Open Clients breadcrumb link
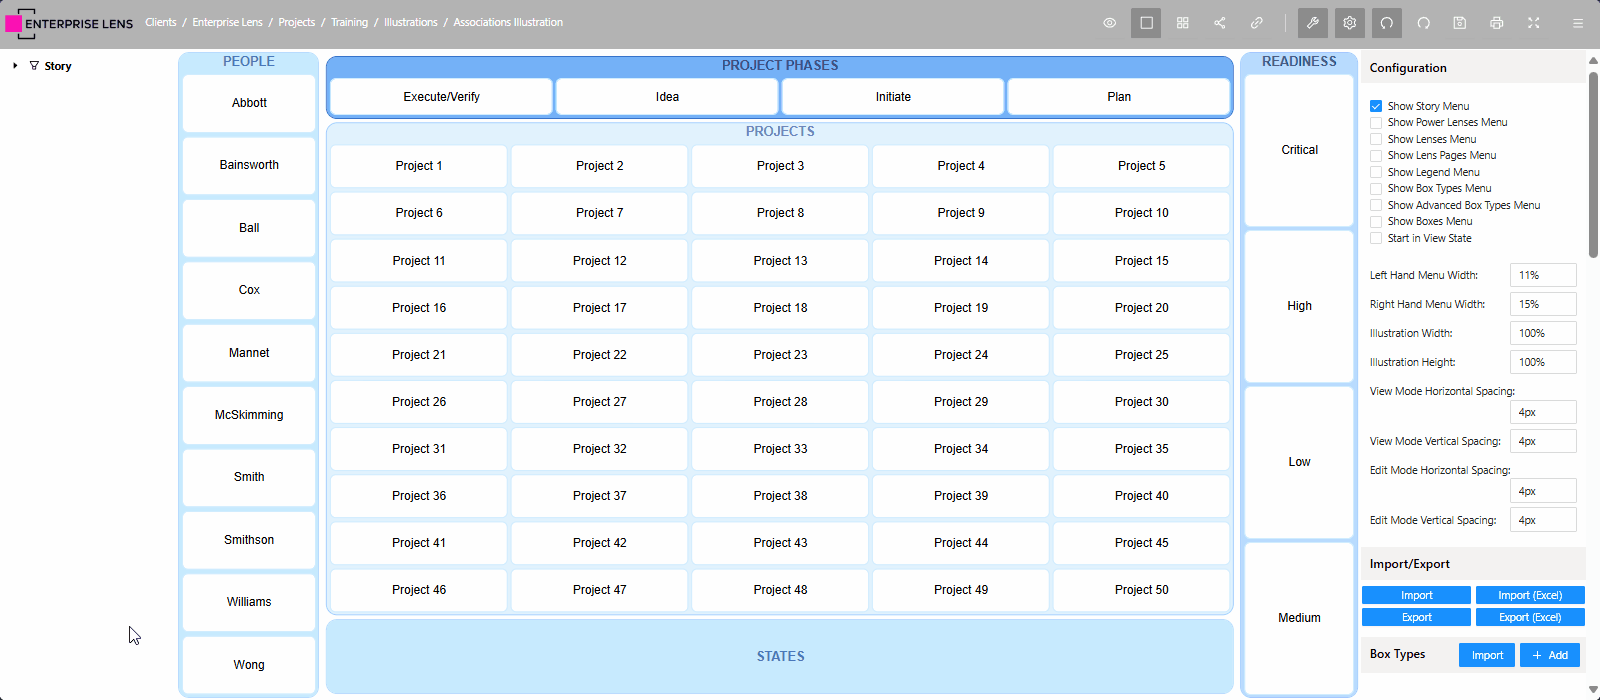This screenshot has height=700, width=1600. click(160, 22)
